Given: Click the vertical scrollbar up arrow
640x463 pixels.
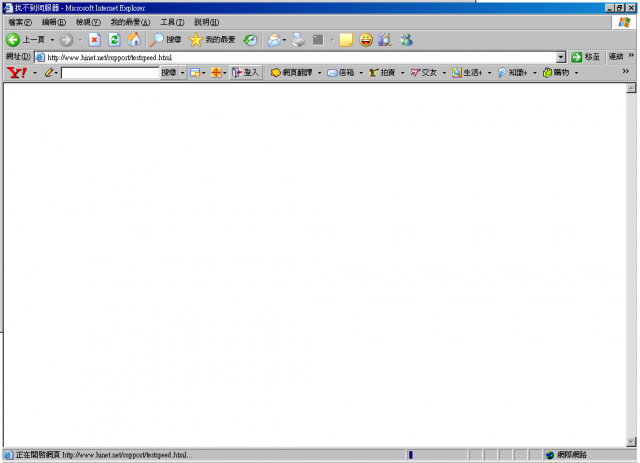Looking at the screenshot, I should click(x=631, y=88).
